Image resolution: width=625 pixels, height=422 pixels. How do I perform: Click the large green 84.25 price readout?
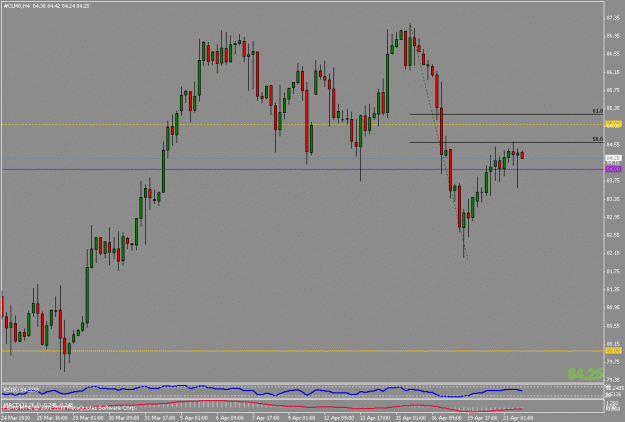(x=585, y=374)
